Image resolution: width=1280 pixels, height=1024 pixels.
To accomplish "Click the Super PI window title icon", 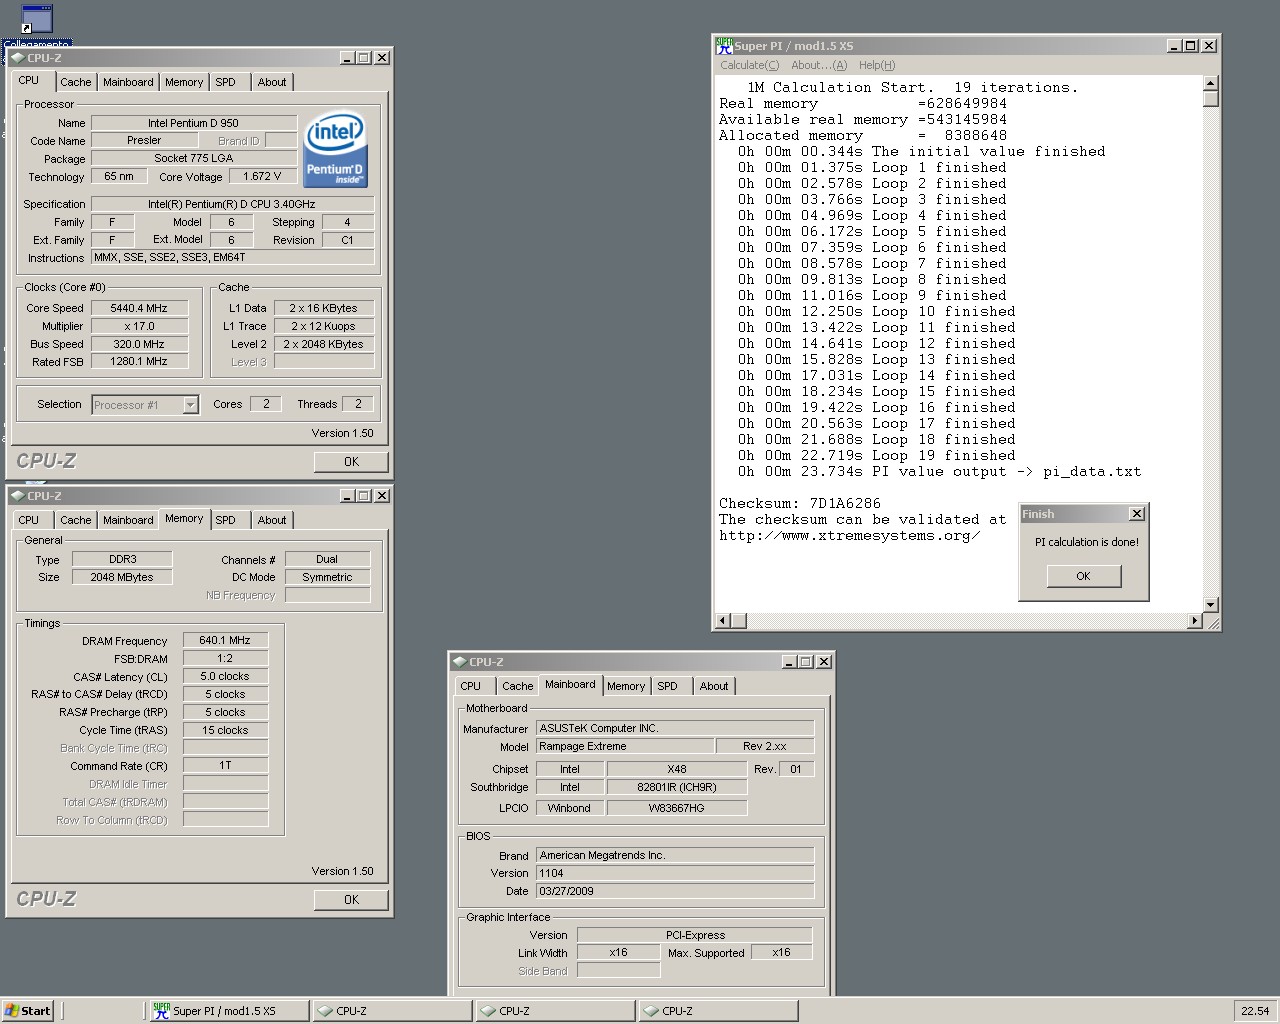I will click(724, 45).
